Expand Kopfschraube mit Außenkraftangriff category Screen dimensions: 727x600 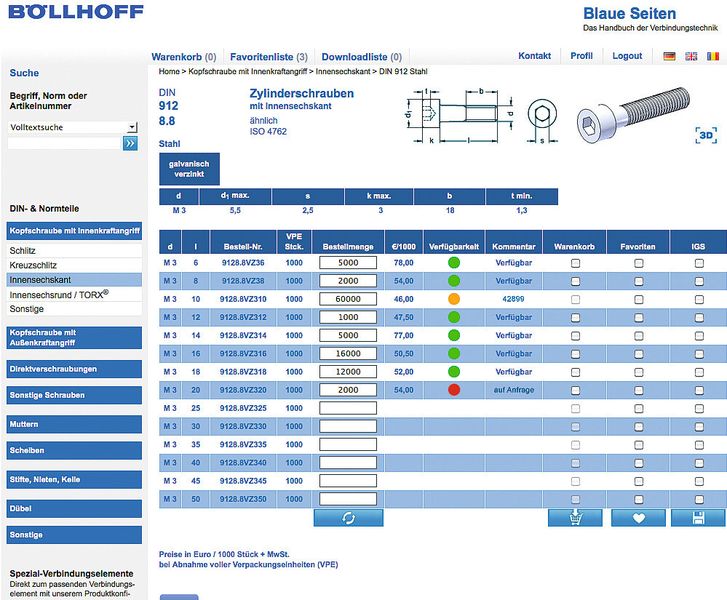point(74,338)
